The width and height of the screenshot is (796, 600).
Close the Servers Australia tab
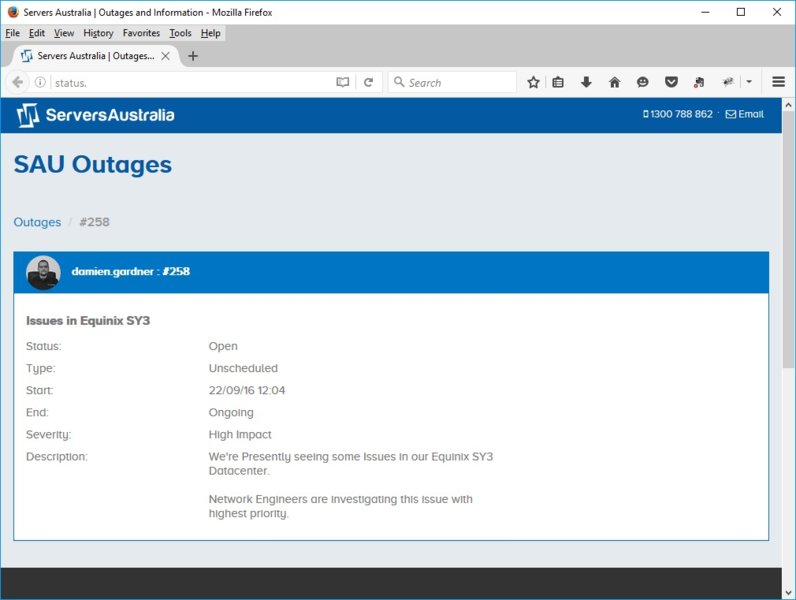coord(165,56)
